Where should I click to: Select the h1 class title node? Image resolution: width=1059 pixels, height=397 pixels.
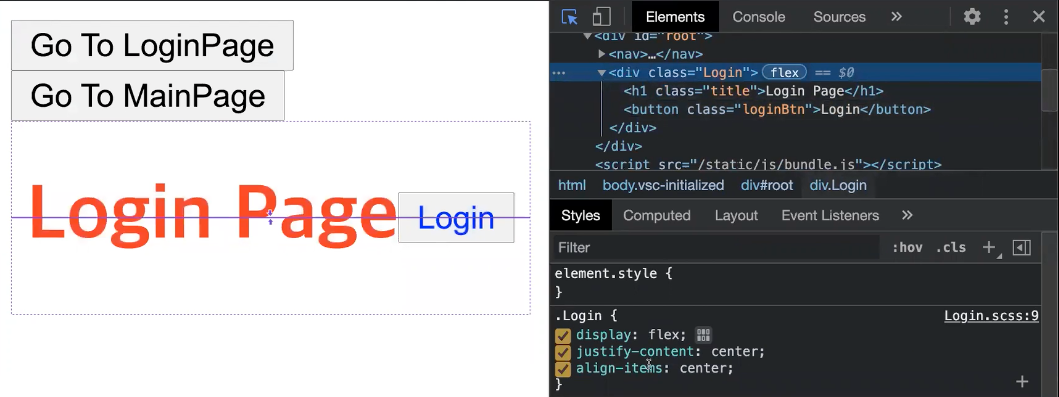753,90
